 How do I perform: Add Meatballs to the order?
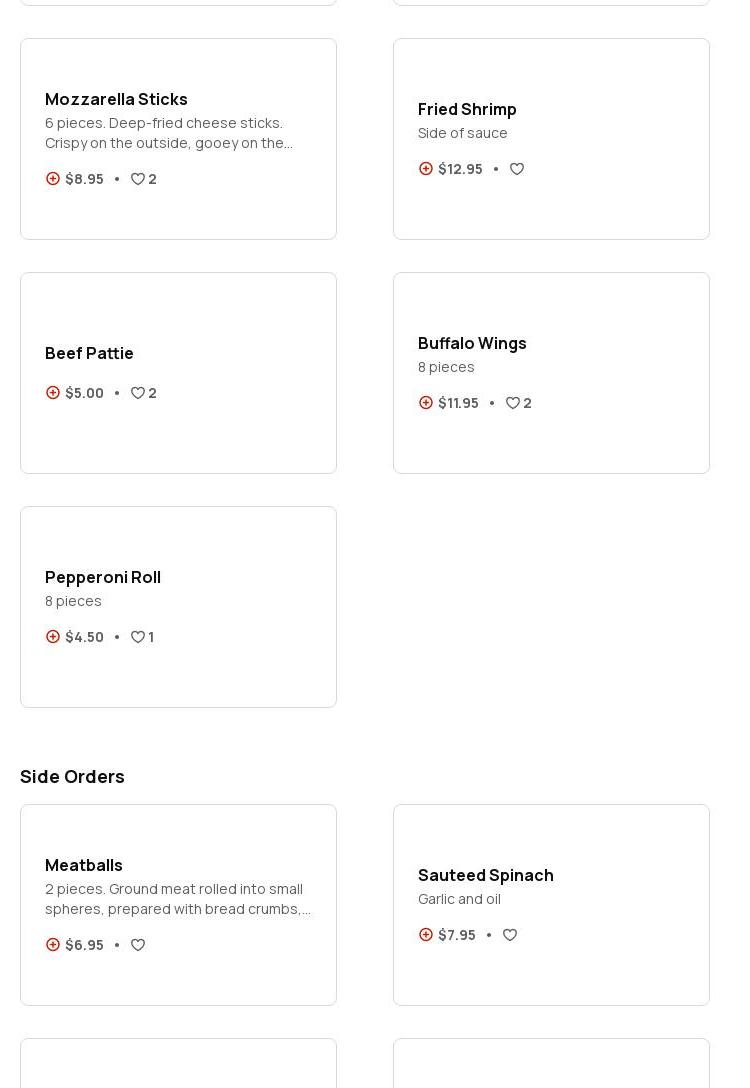pyautogui.click(x=53, y=945)
